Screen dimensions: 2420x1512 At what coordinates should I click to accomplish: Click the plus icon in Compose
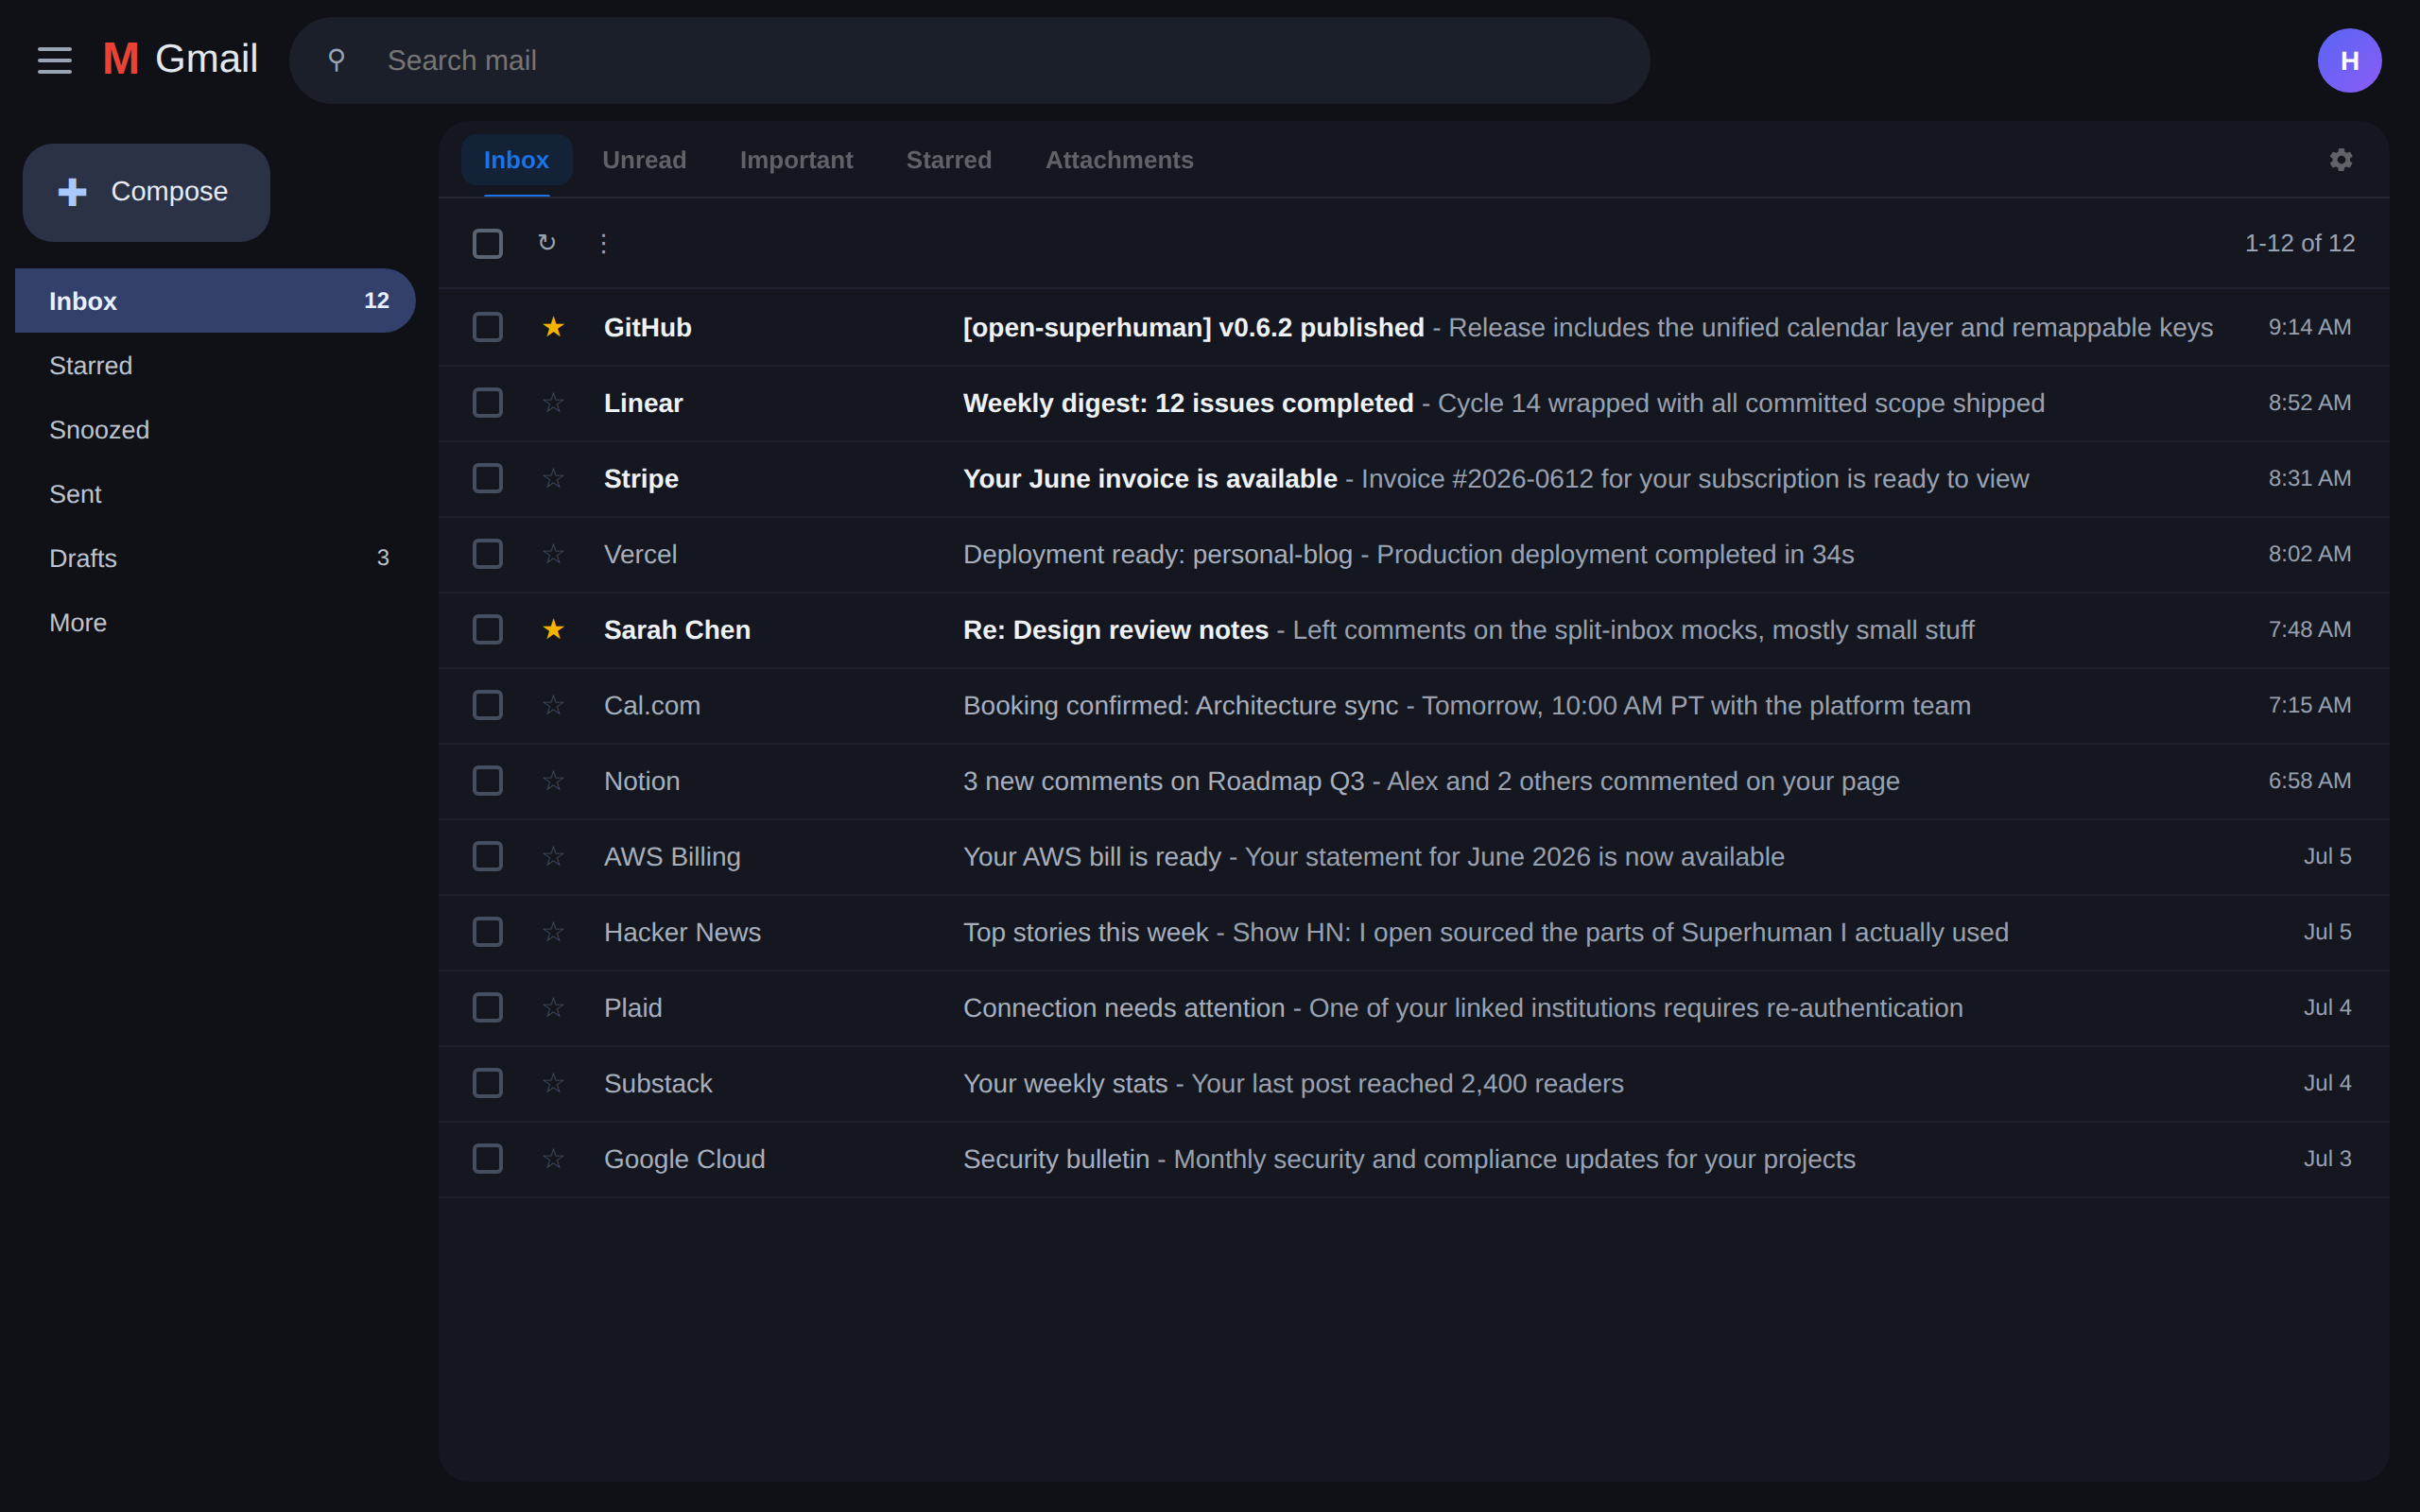pos(72,192)
